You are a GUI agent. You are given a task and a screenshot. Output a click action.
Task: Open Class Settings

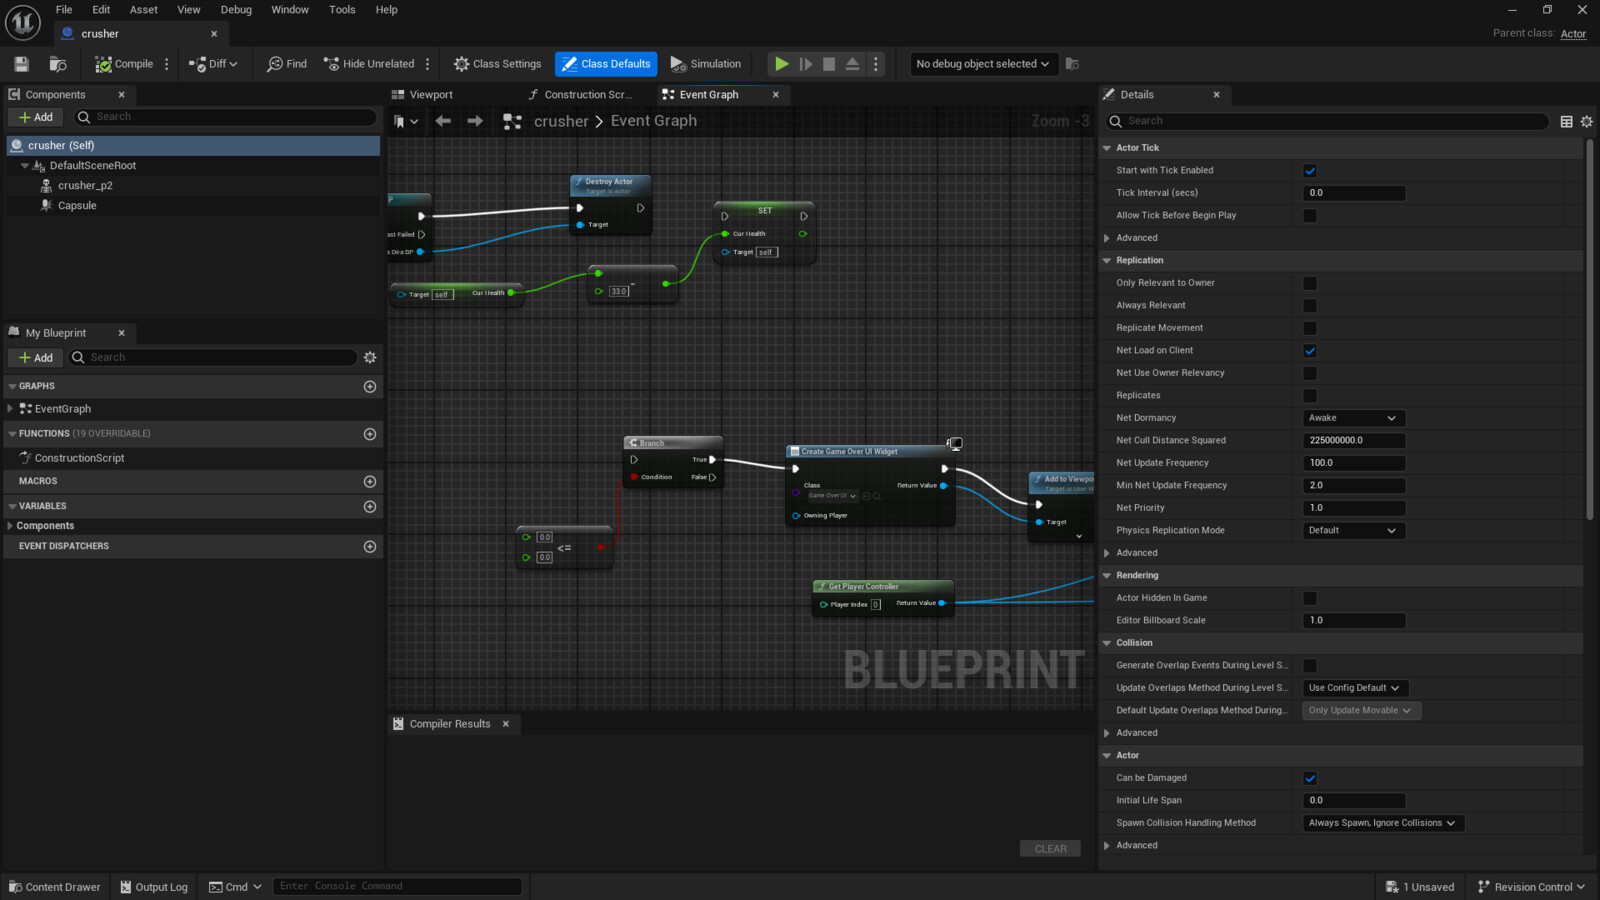point(497,64)
